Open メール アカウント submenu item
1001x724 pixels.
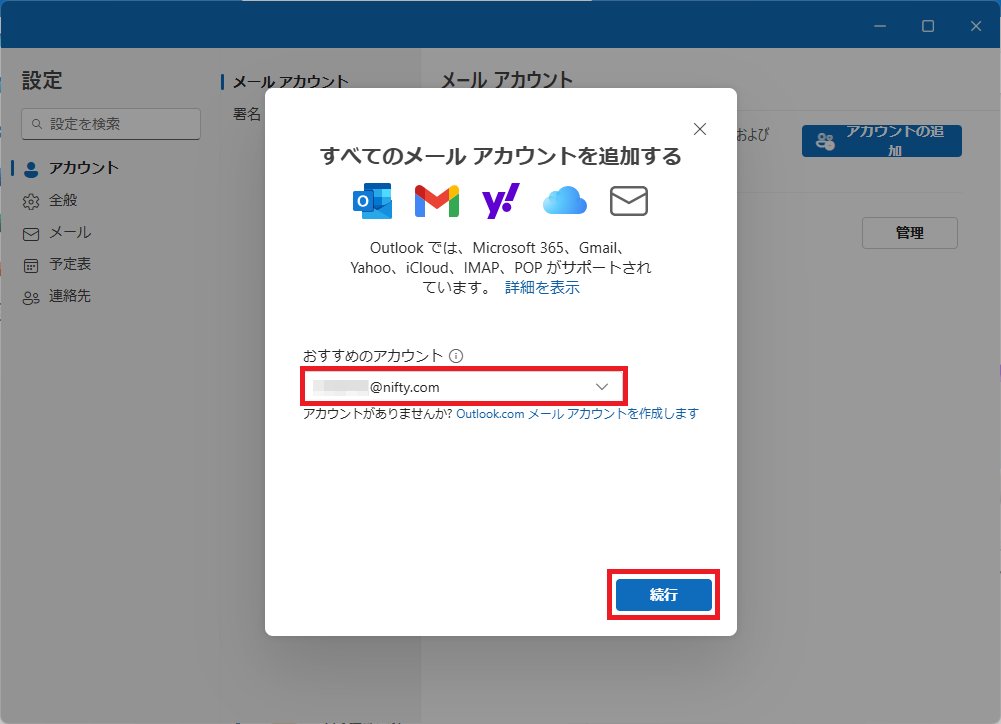click(290, 82)
